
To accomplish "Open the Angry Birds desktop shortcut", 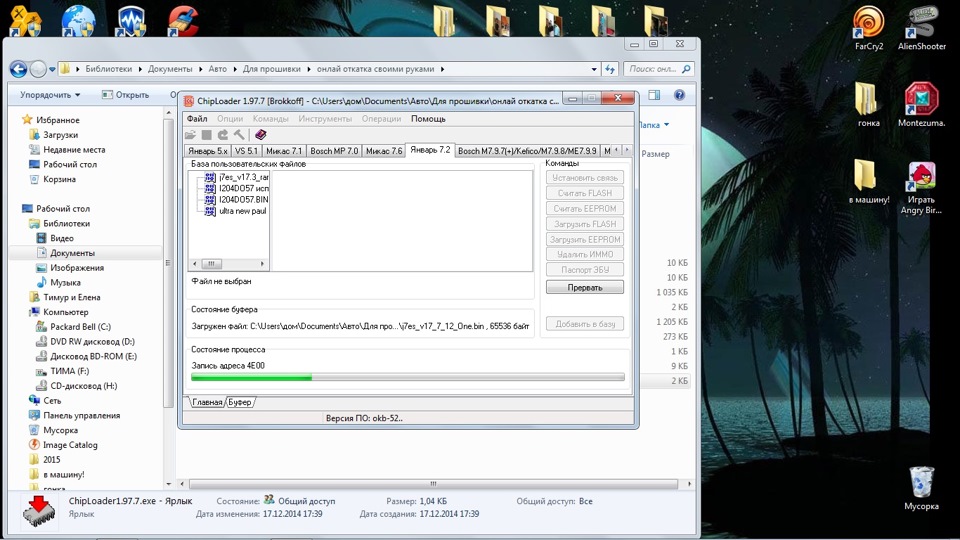I will click(921, 187).
